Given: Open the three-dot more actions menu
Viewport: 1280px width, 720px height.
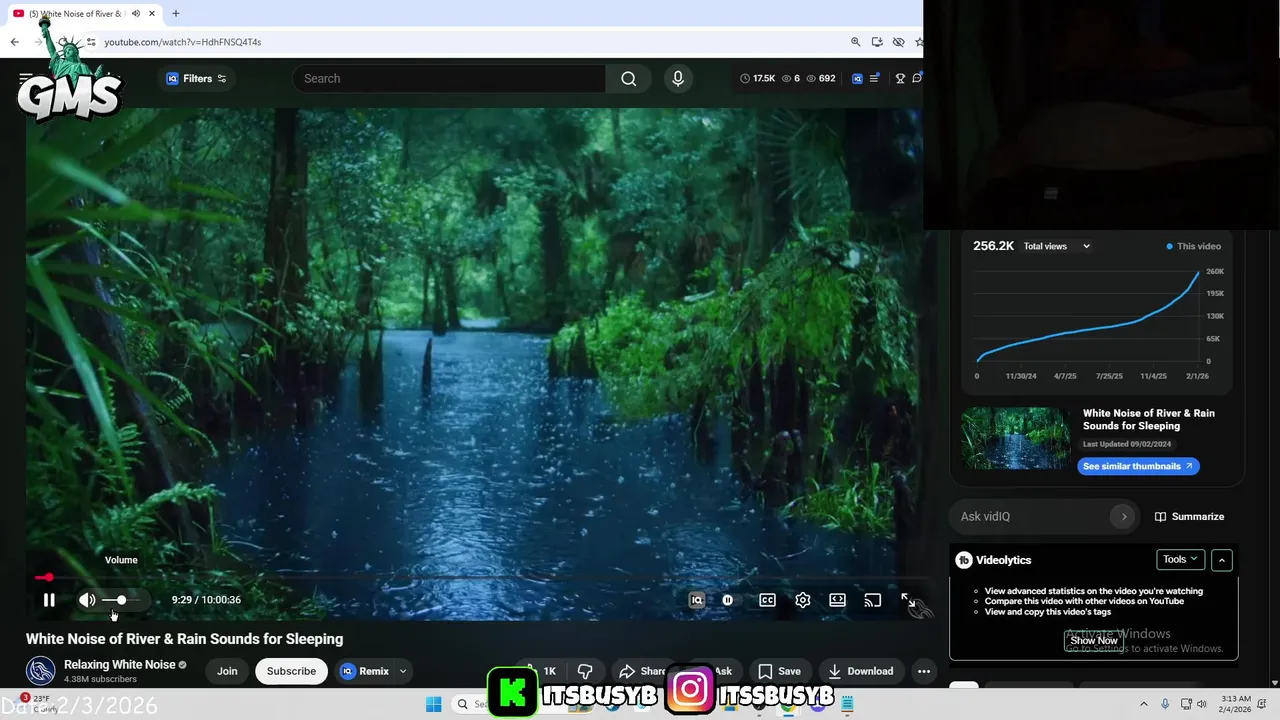Looking at the screenshot, I should [x=924, y=671].
